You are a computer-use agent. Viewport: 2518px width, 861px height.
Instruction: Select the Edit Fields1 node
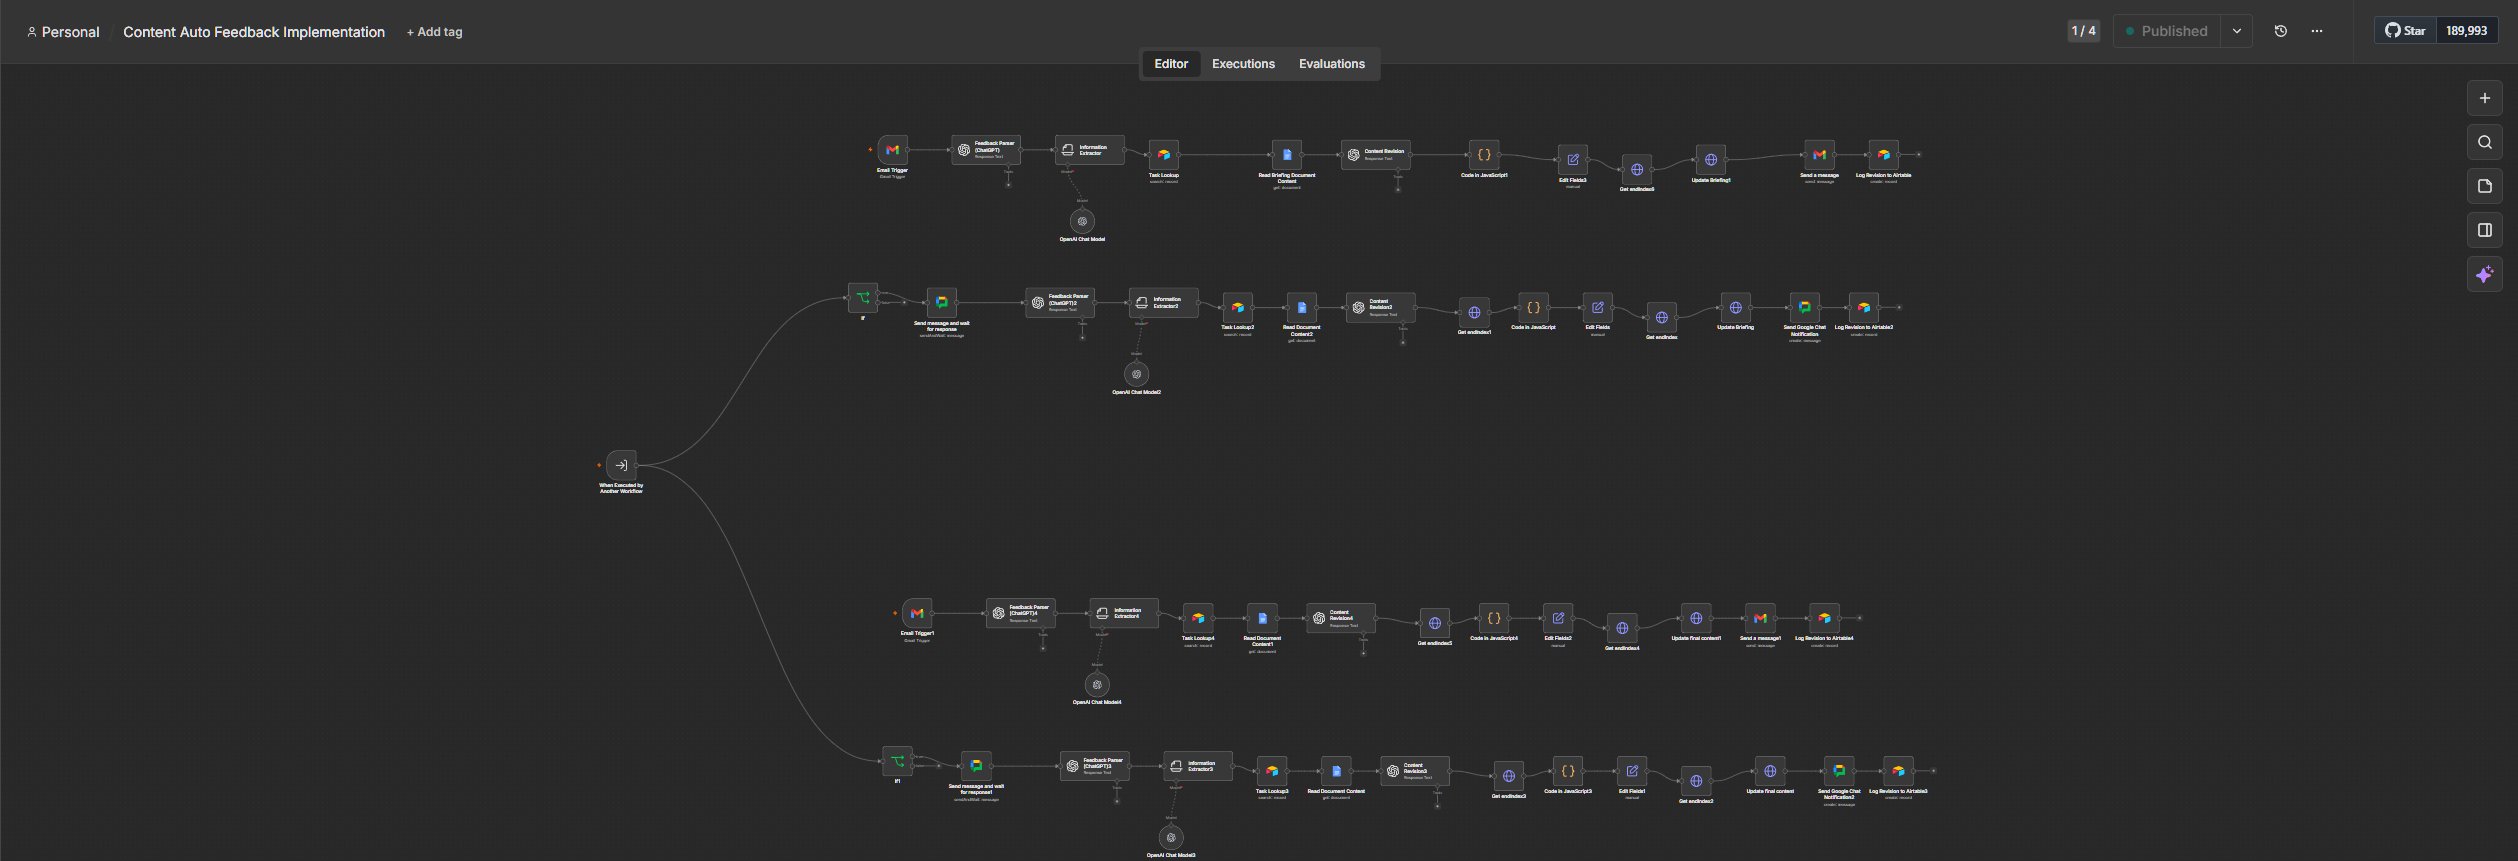[x=1632, y=772]
